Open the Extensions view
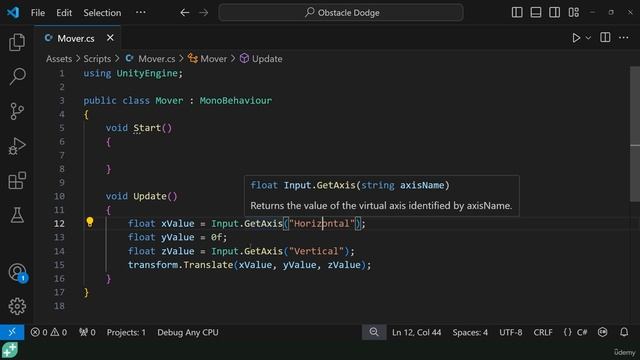 [x=17, y=180]
